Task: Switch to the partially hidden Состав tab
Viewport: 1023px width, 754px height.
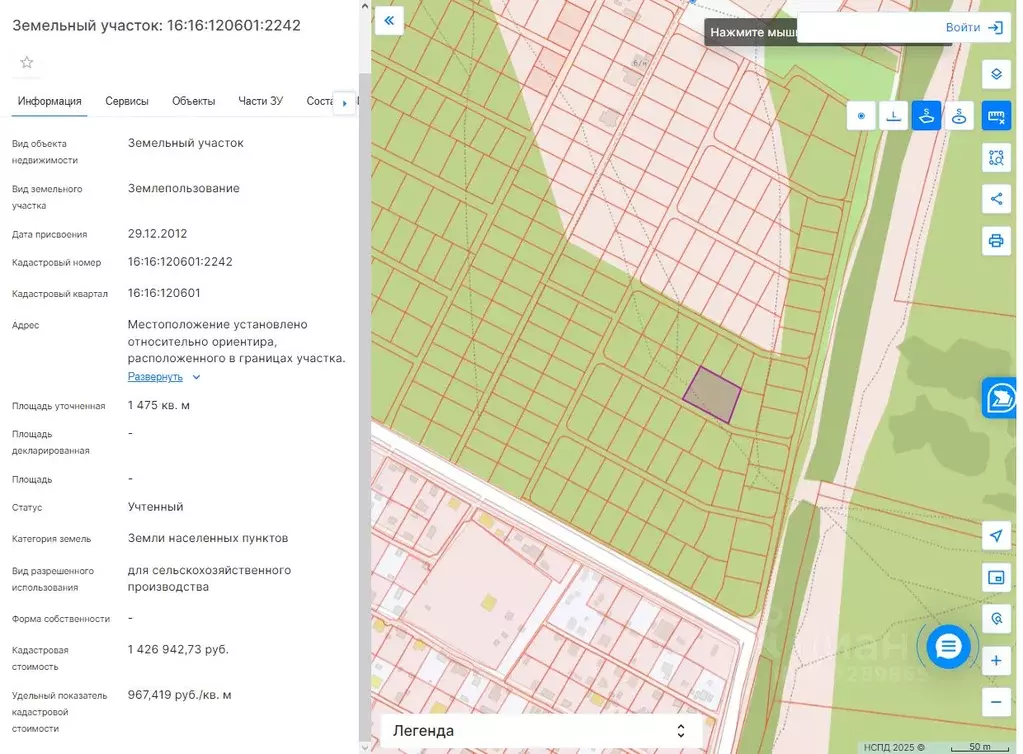Action: point(320,101)
